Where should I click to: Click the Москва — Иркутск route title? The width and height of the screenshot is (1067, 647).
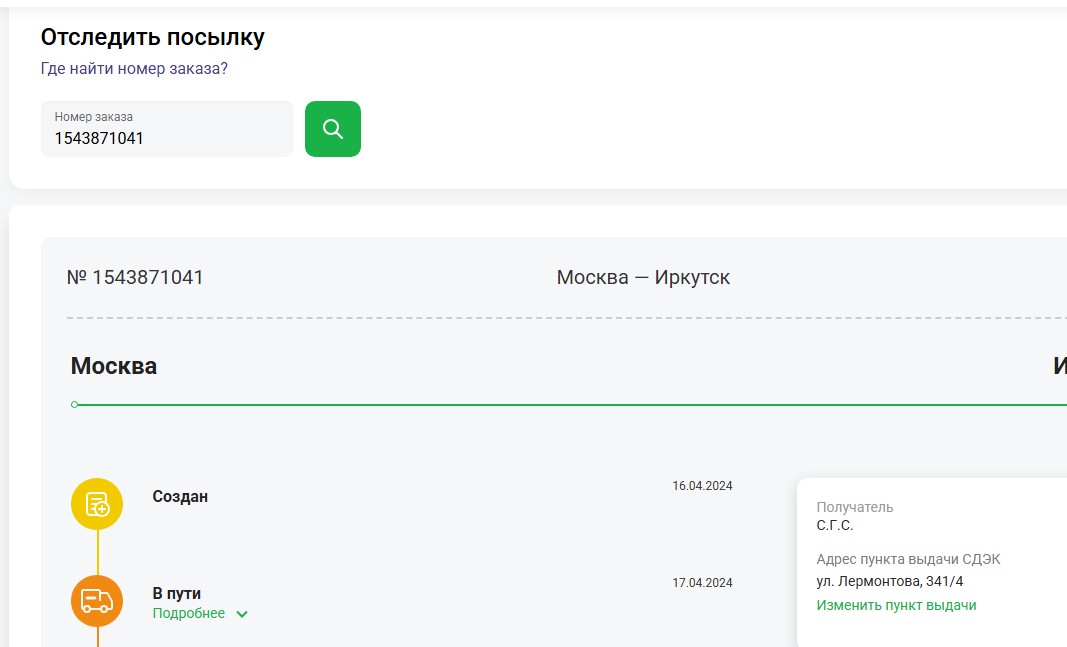(x=643, y=277)
